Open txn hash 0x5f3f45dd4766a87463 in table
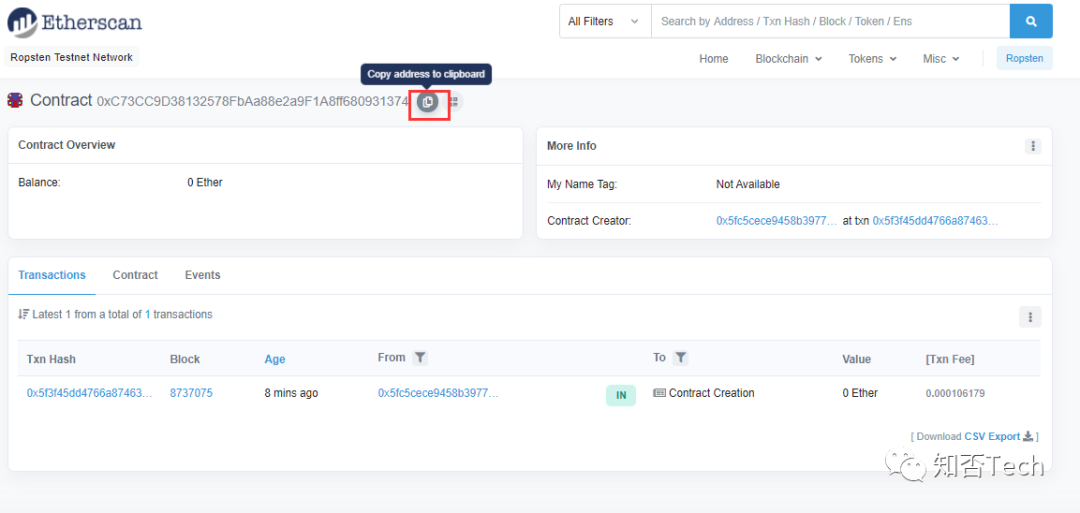 pyautogui.click(x=90, y=393)
